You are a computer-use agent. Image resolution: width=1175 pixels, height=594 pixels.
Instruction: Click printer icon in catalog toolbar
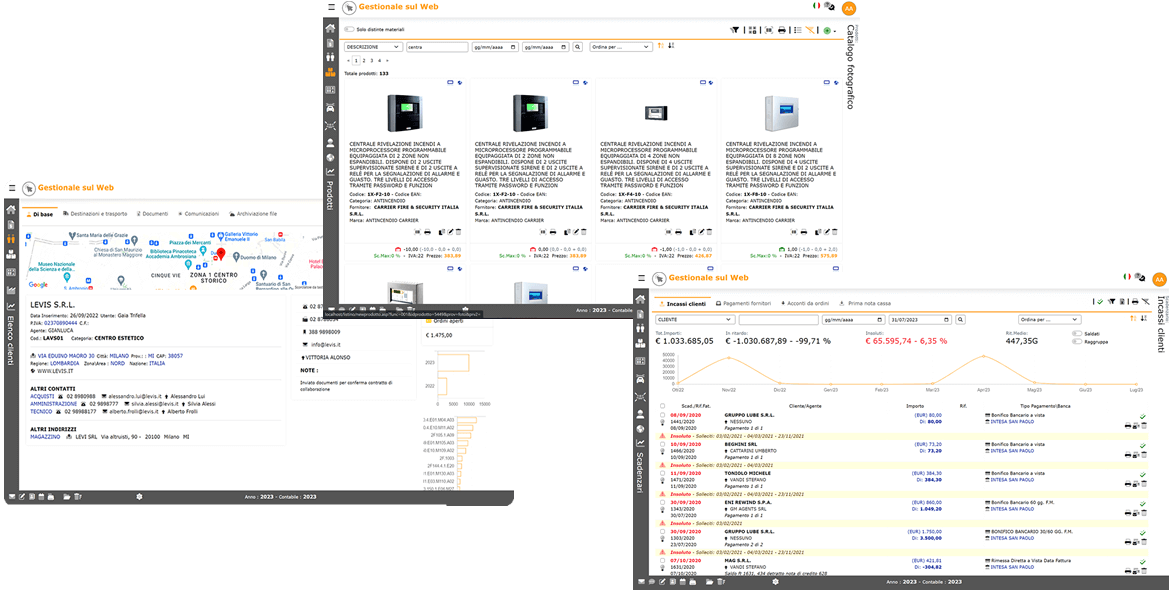(x=782, y=31)
